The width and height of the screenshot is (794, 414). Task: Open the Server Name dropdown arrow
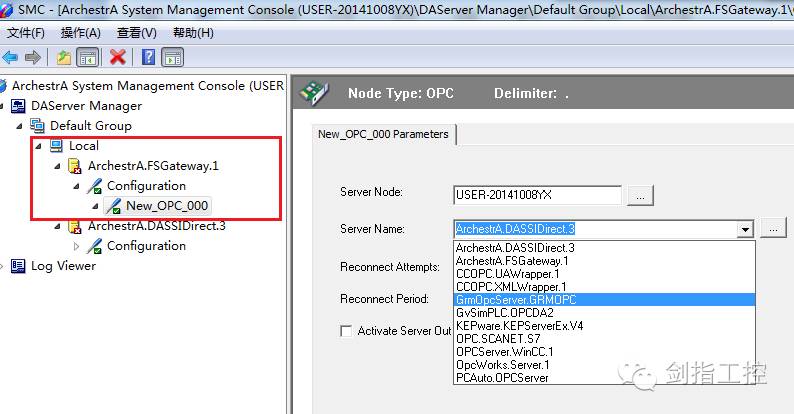pyautogui.click(x=745, y=229)
